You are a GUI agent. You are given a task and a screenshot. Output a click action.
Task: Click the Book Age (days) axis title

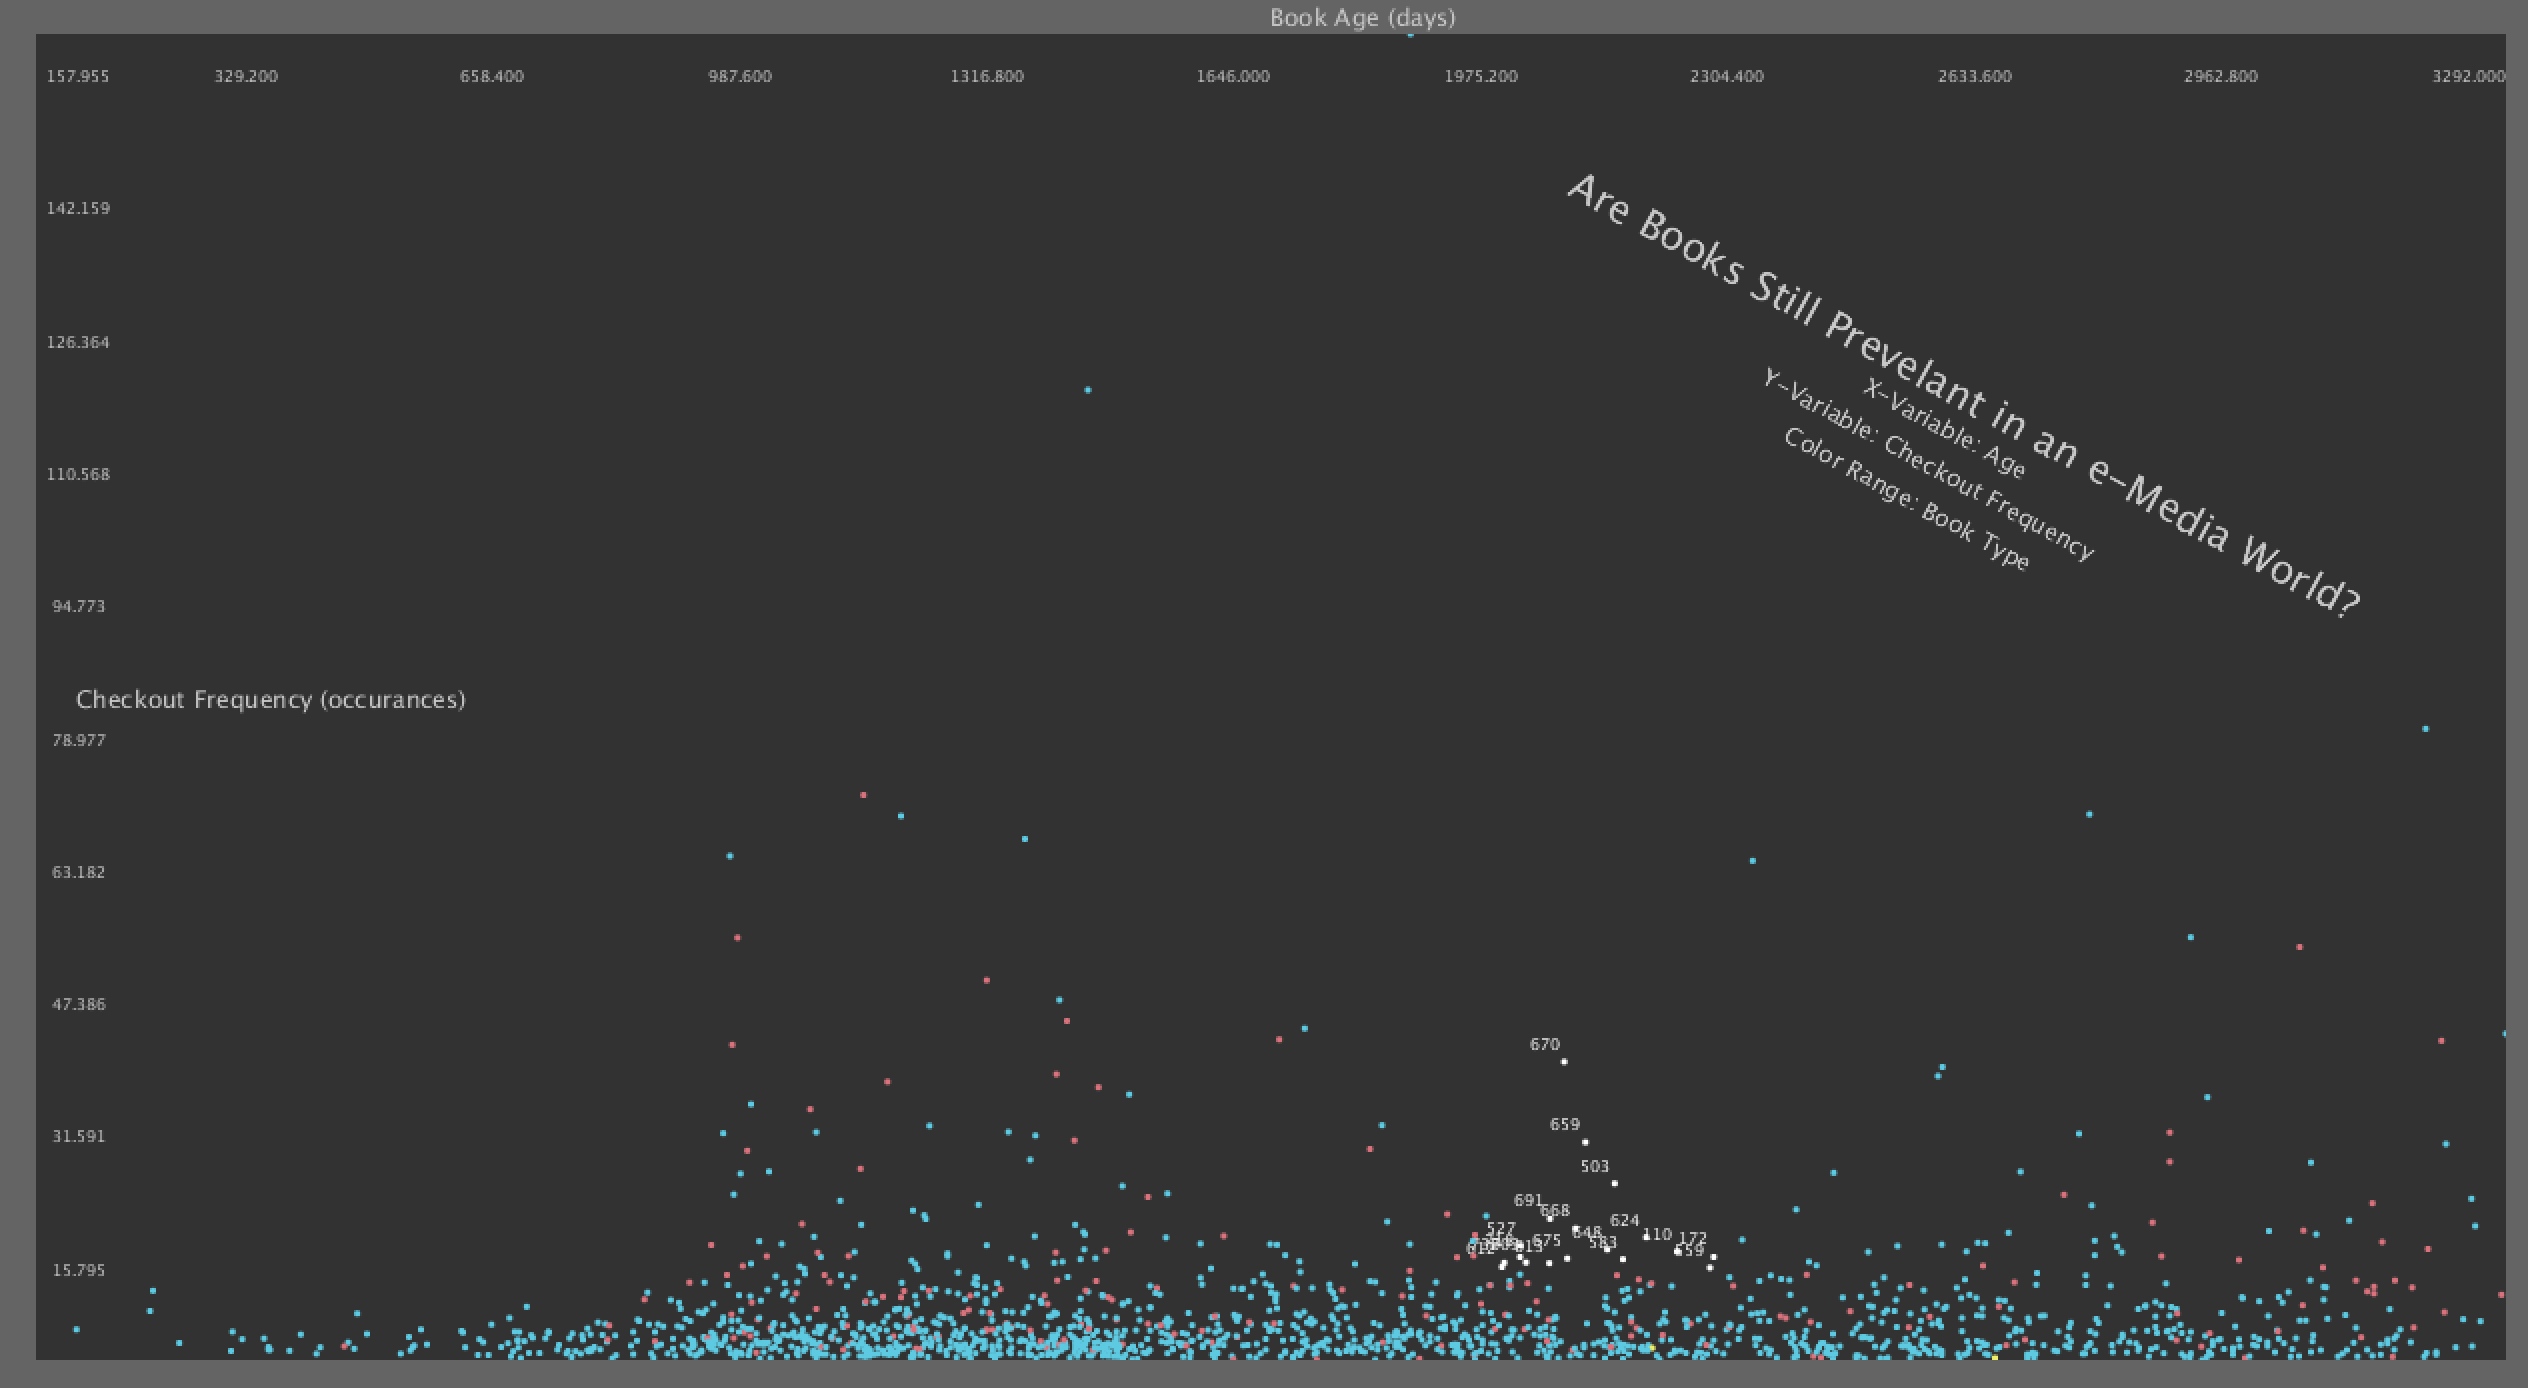click(x=1362, y=17)
